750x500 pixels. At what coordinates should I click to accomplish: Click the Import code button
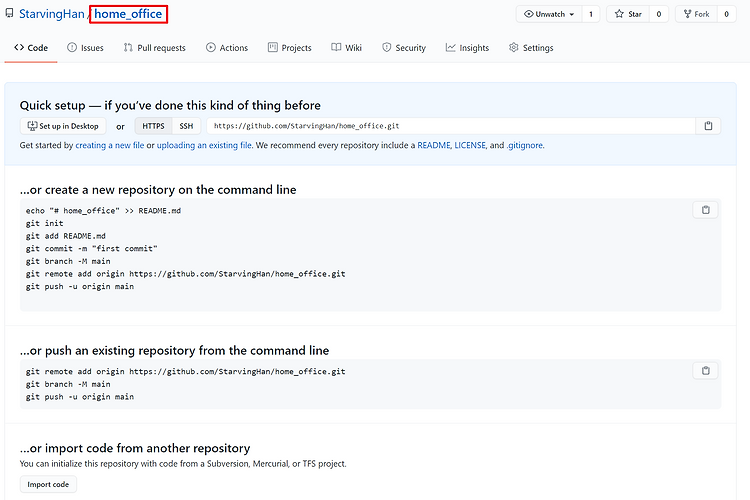48,484
